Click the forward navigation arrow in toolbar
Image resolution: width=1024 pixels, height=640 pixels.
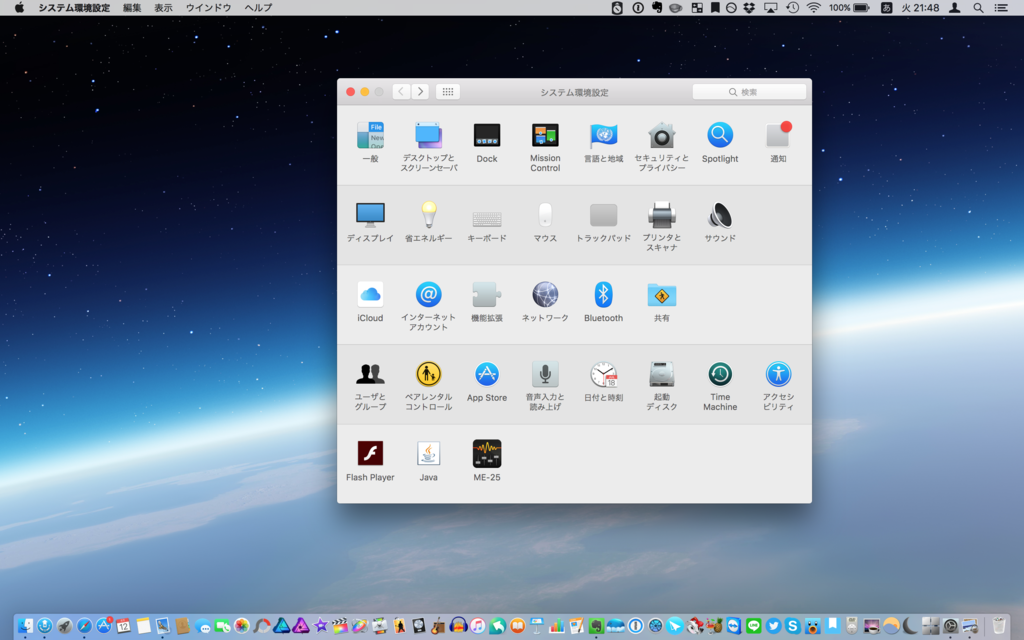point(420,91)
